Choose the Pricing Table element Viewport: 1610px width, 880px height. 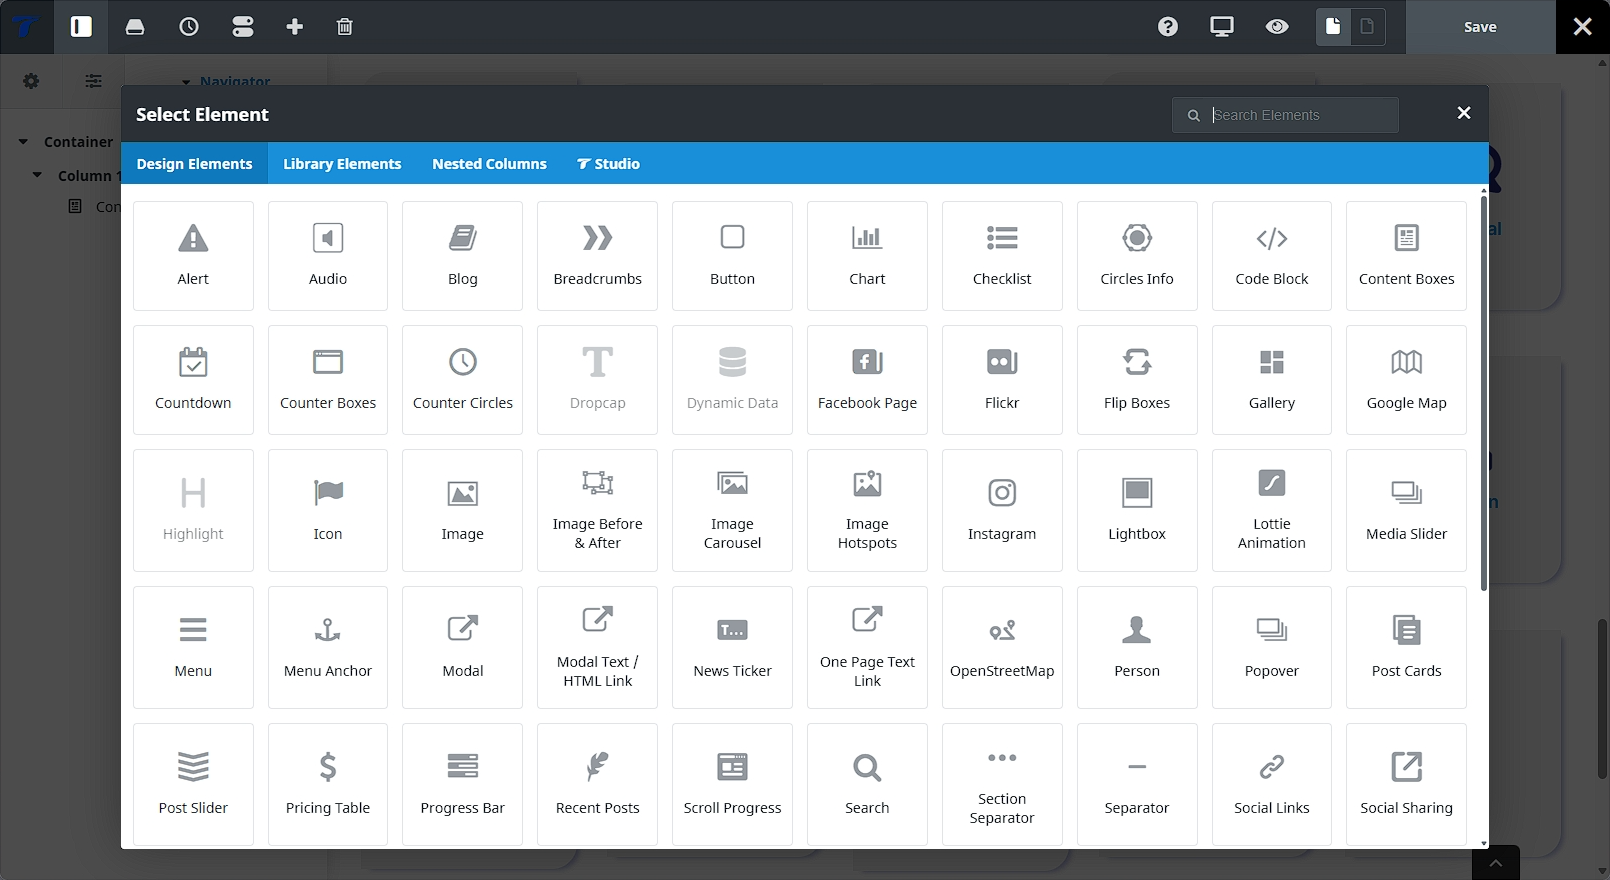(x=328, y=784)
